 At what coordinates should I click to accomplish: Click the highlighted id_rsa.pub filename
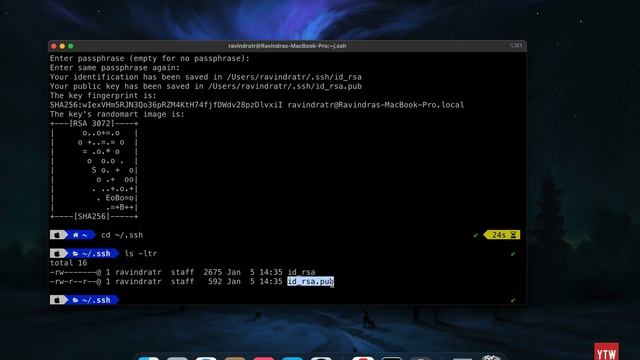tap(311, 281)
